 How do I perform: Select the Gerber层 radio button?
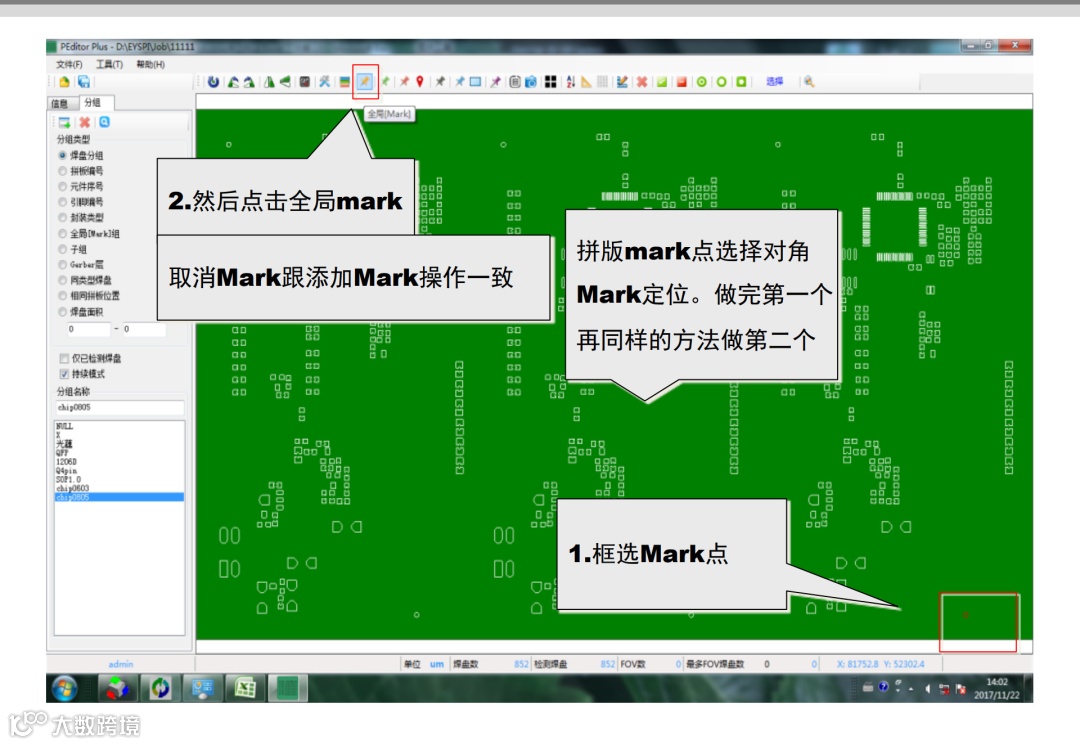tap(63, 264)
